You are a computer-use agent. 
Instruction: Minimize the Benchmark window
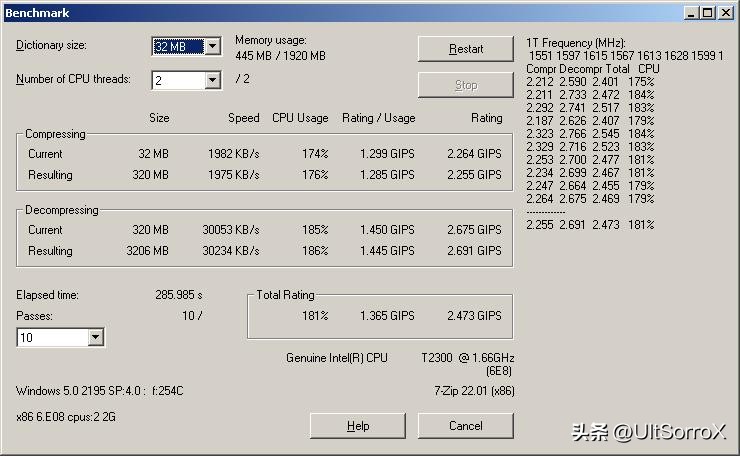point(691,13)
